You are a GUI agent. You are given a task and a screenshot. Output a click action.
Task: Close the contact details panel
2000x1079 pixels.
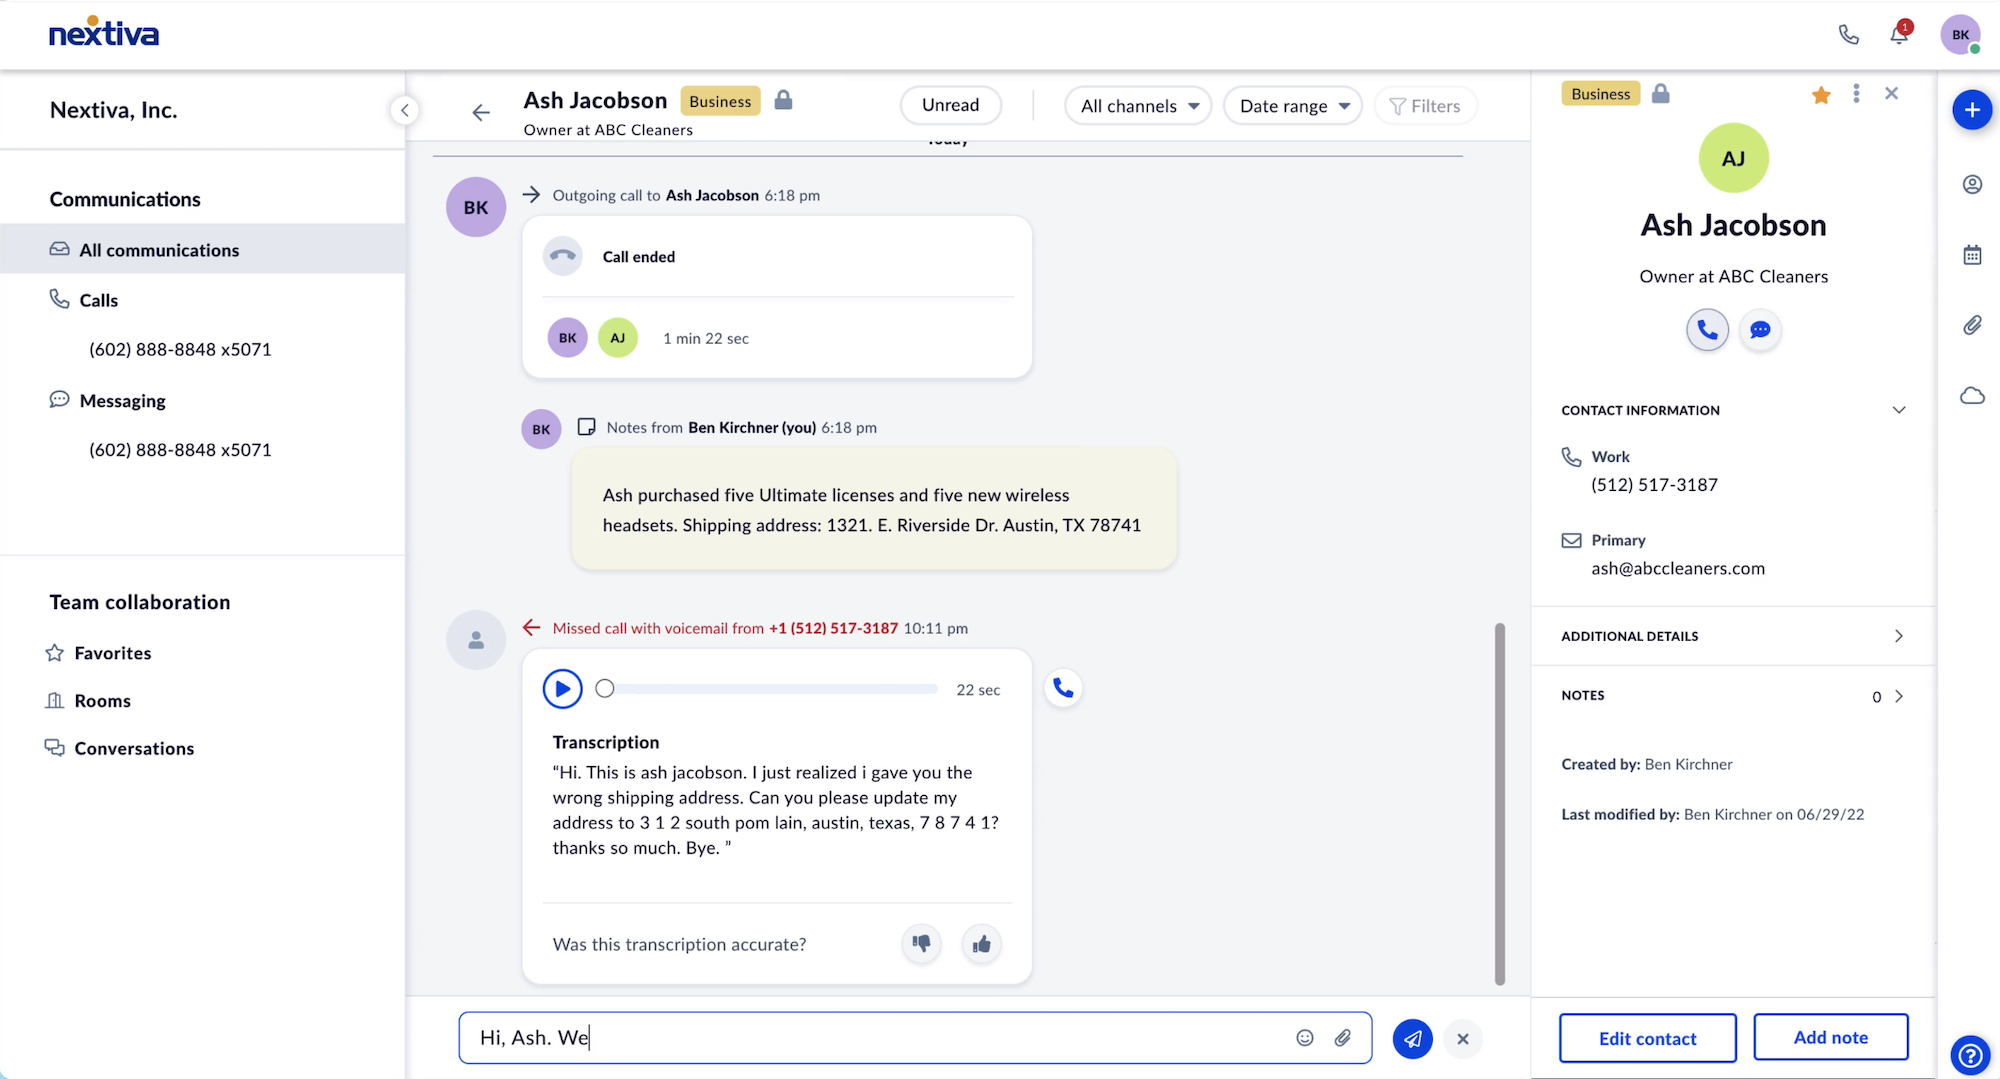(1891, 93)
